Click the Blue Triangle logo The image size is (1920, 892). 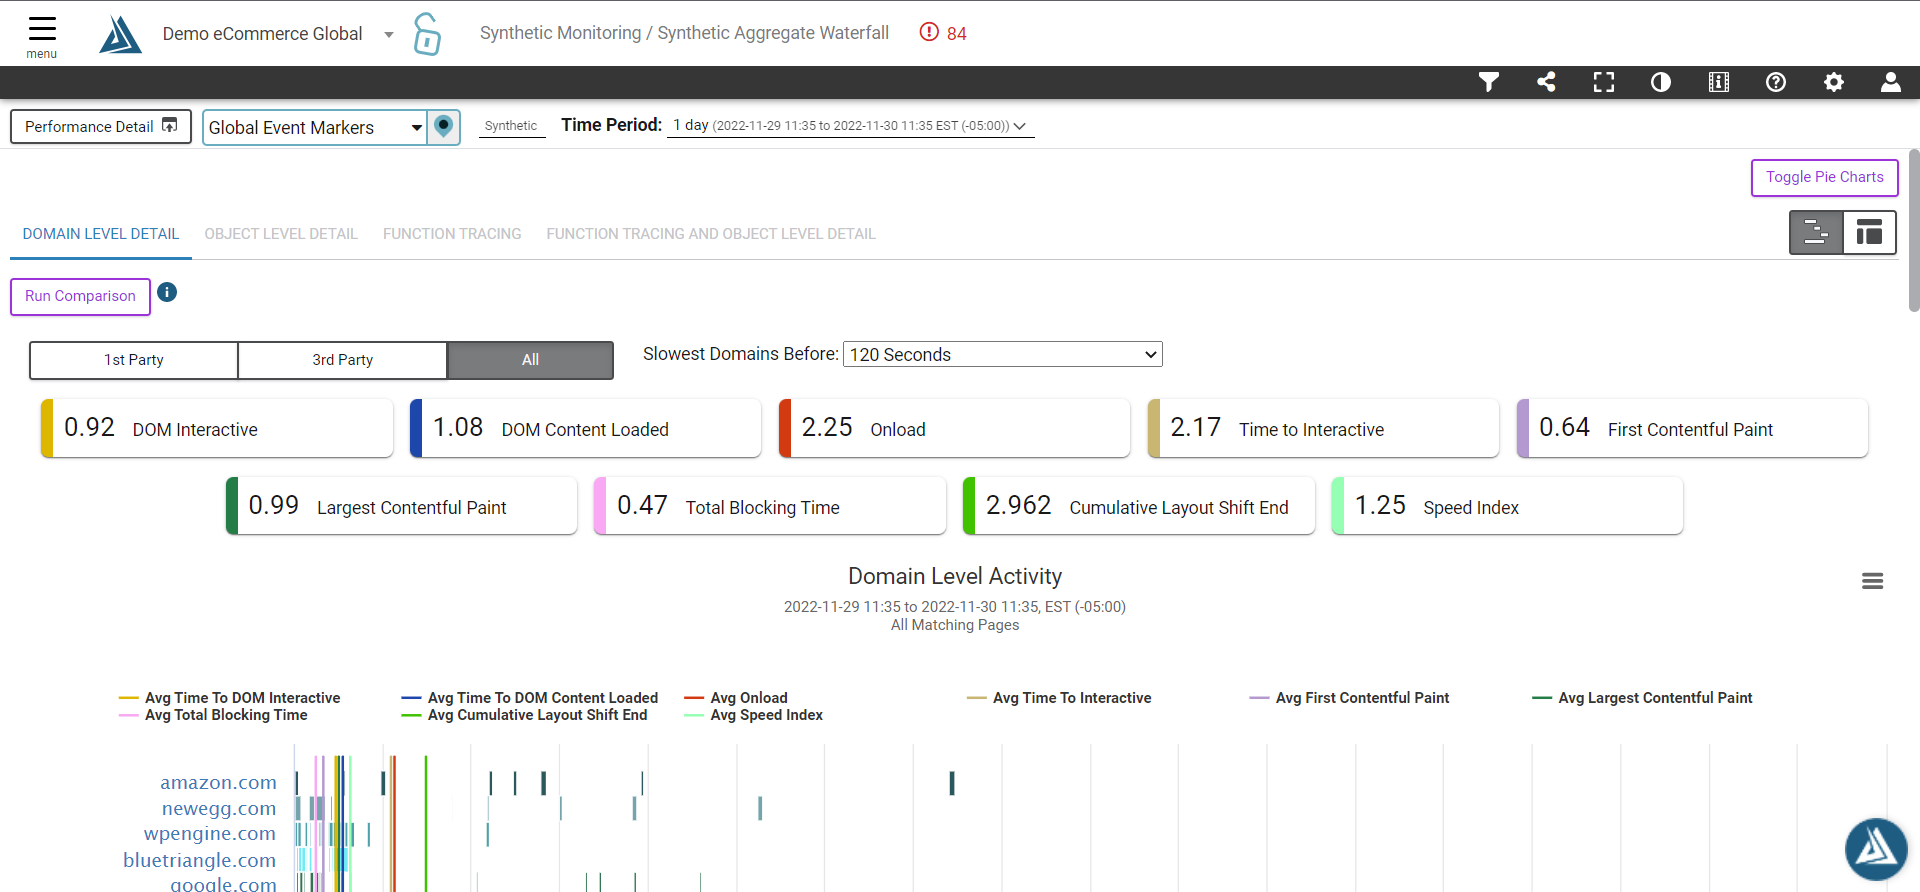[x=121, y=34]
